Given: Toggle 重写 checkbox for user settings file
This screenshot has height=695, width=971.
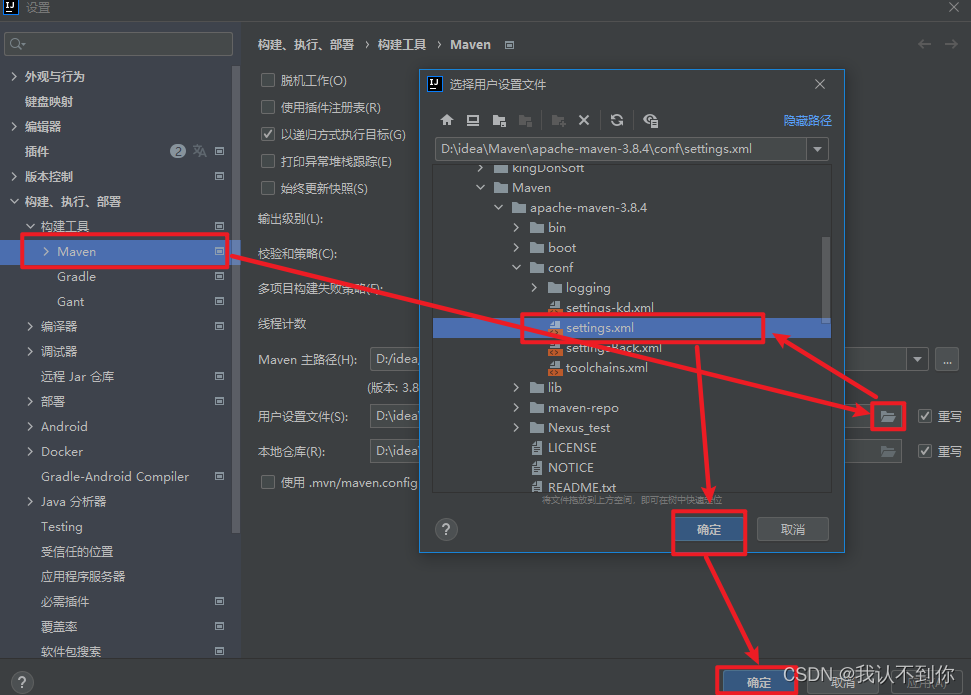Looking at the screenshot, I should [x=925, y=416].
